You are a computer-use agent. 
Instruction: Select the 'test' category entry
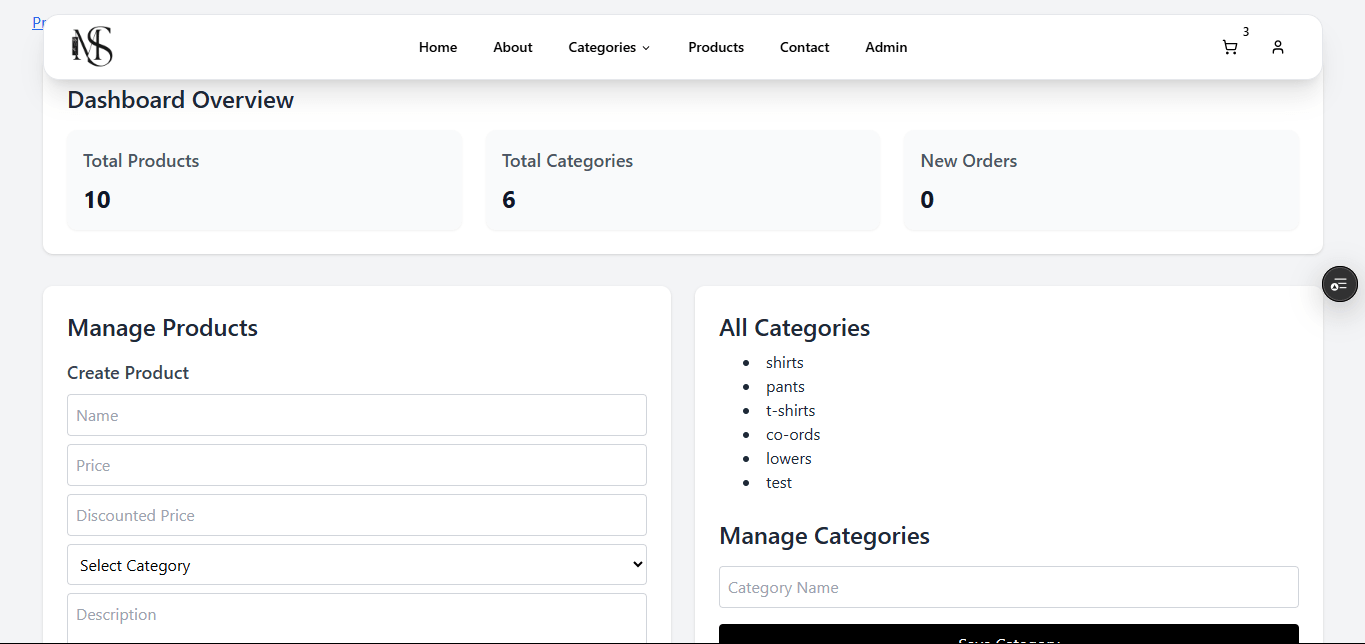(779, 482)
